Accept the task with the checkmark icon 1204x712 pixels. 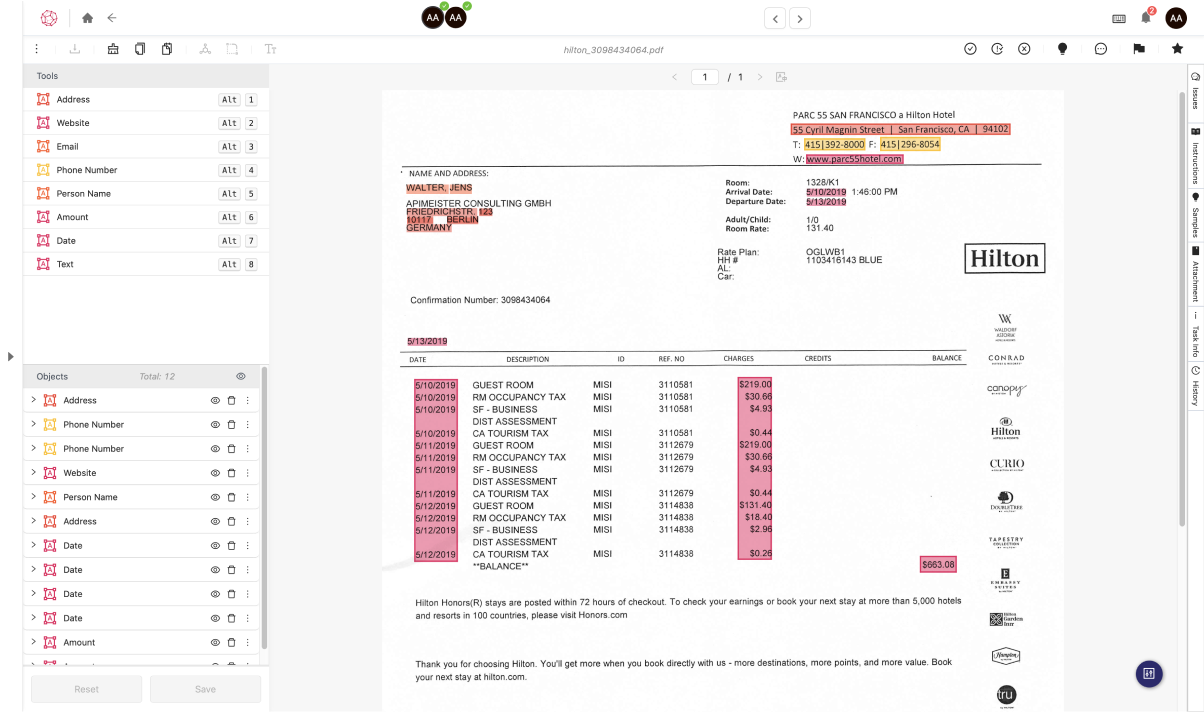pyautogui.click(x=970, y=49)
